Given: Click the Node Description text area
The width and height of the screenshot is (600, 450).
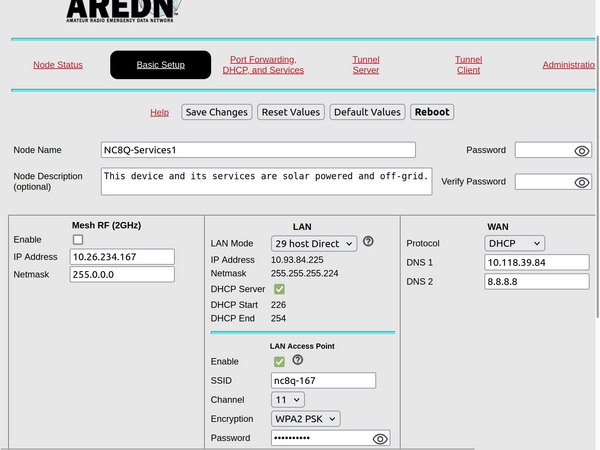Looking at the screenshot, I should click(x=267, y=181).
